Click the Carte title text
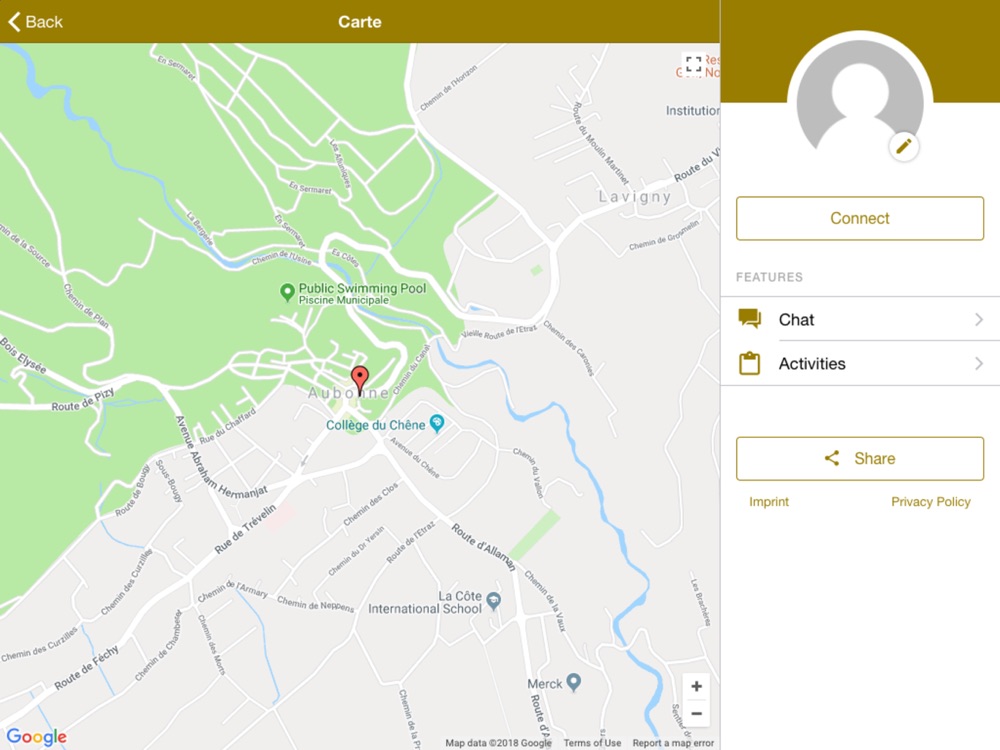The height and width of the screenshot is (750, 1000). 360,22
